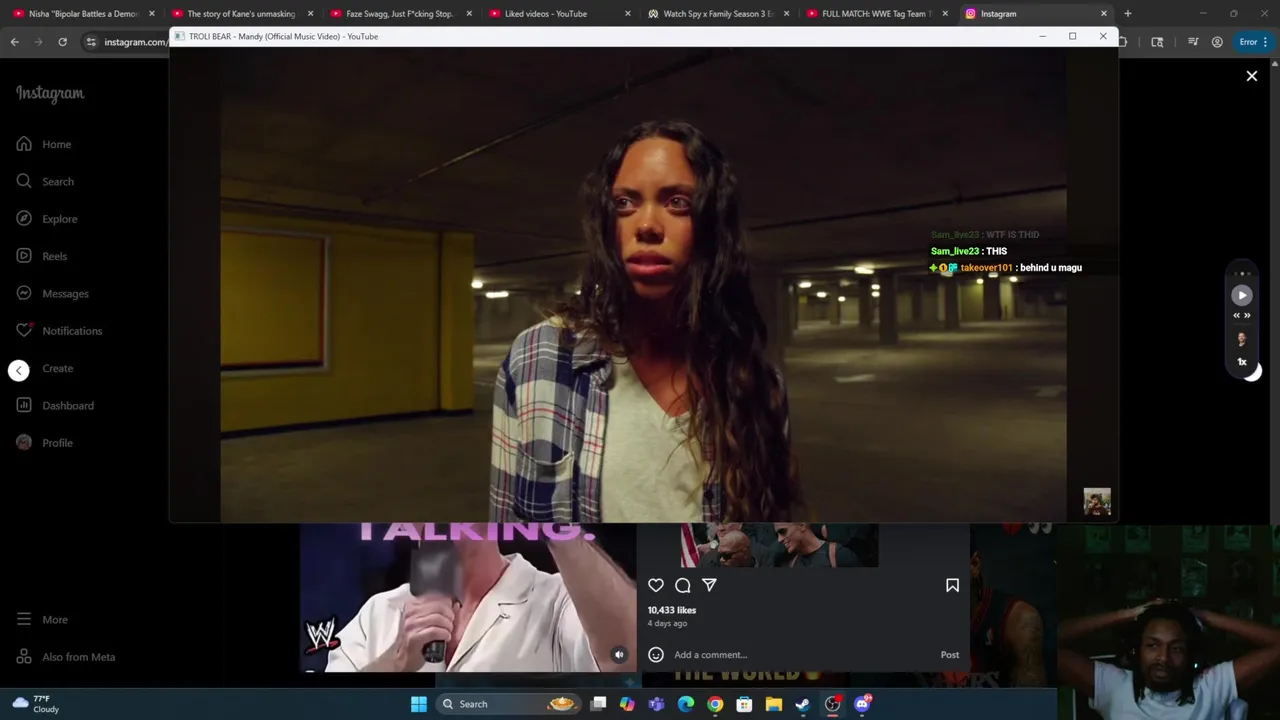This screenshot has height=720, width=1280.
Task: Reload the Instagram page
Action: click(62, 42)
